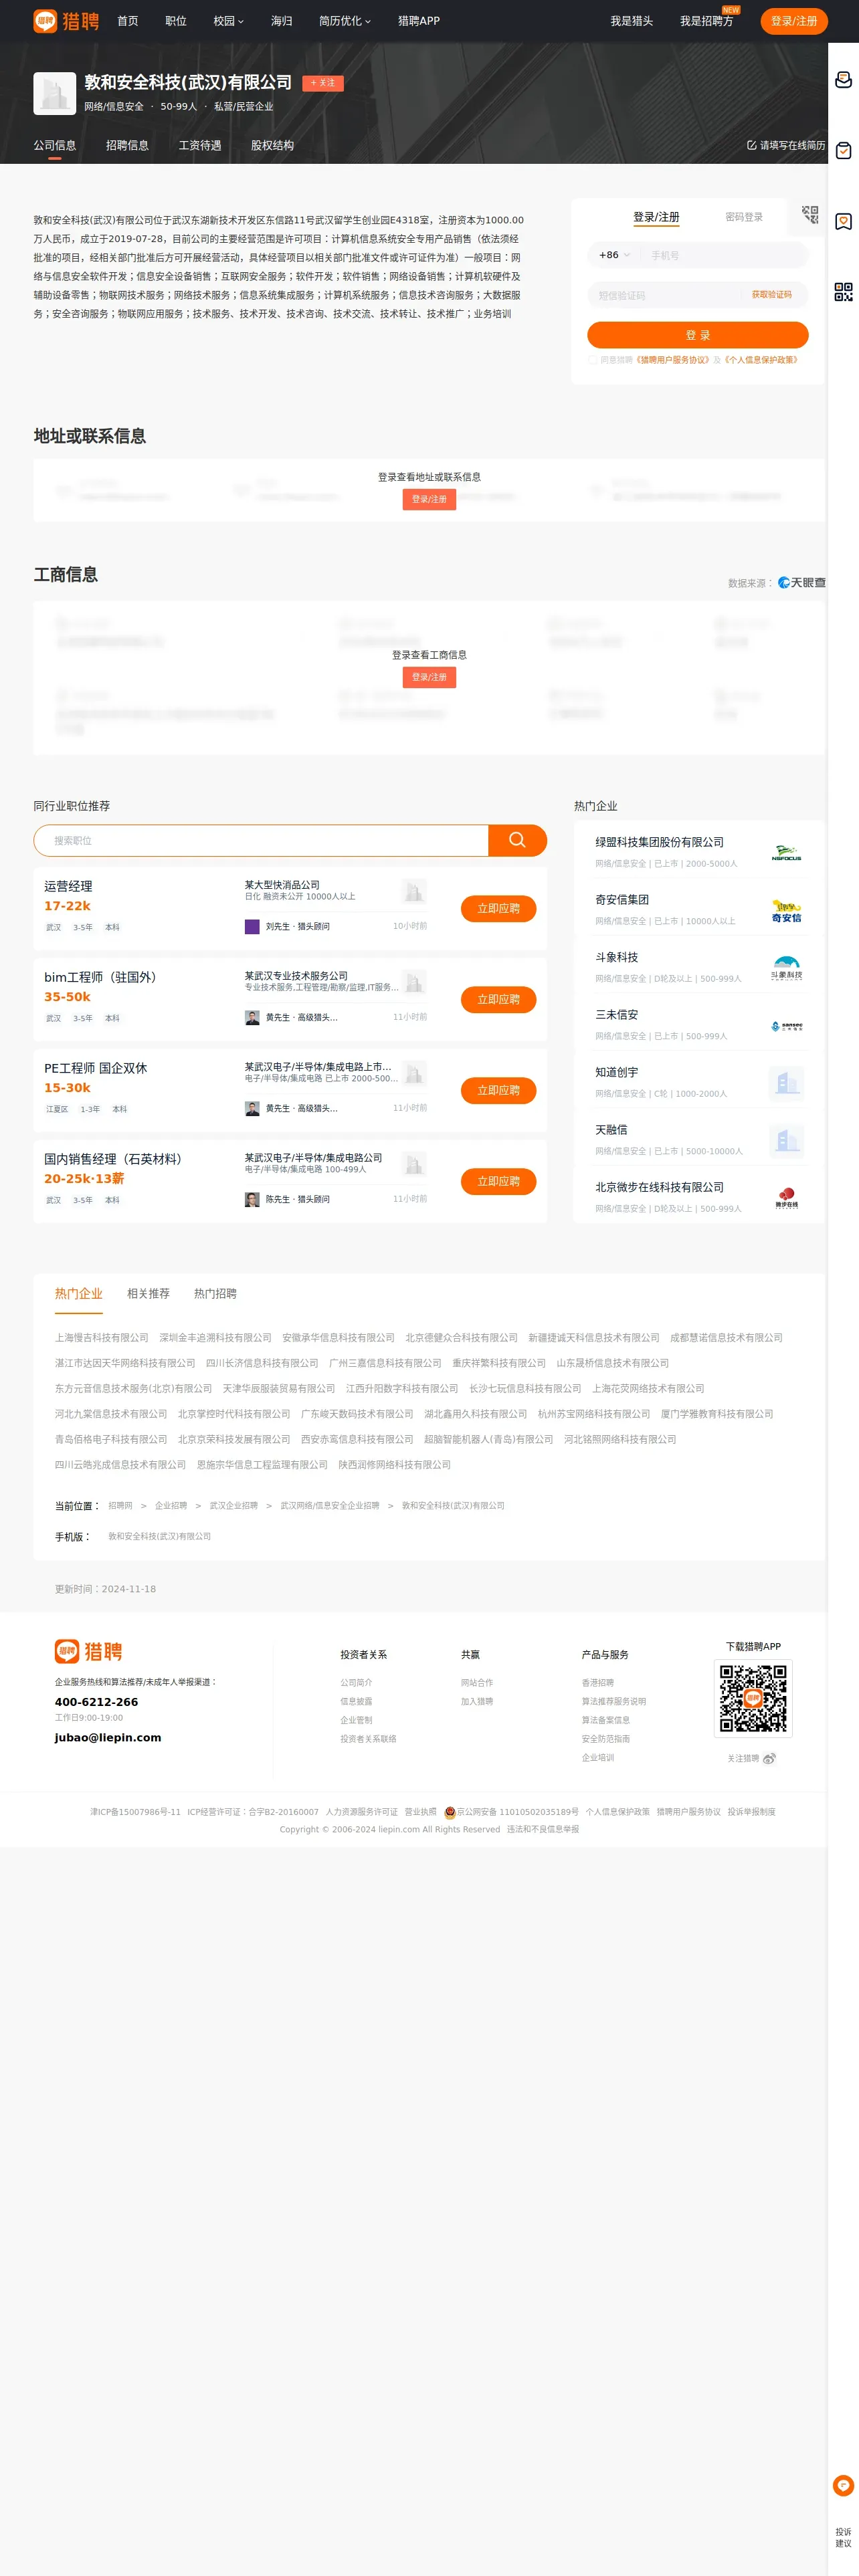859x2576 pixels.
Task: Open the 上海惺吉科技有限公司 link
Action: pyautogui.click(x=102, y=1337)
